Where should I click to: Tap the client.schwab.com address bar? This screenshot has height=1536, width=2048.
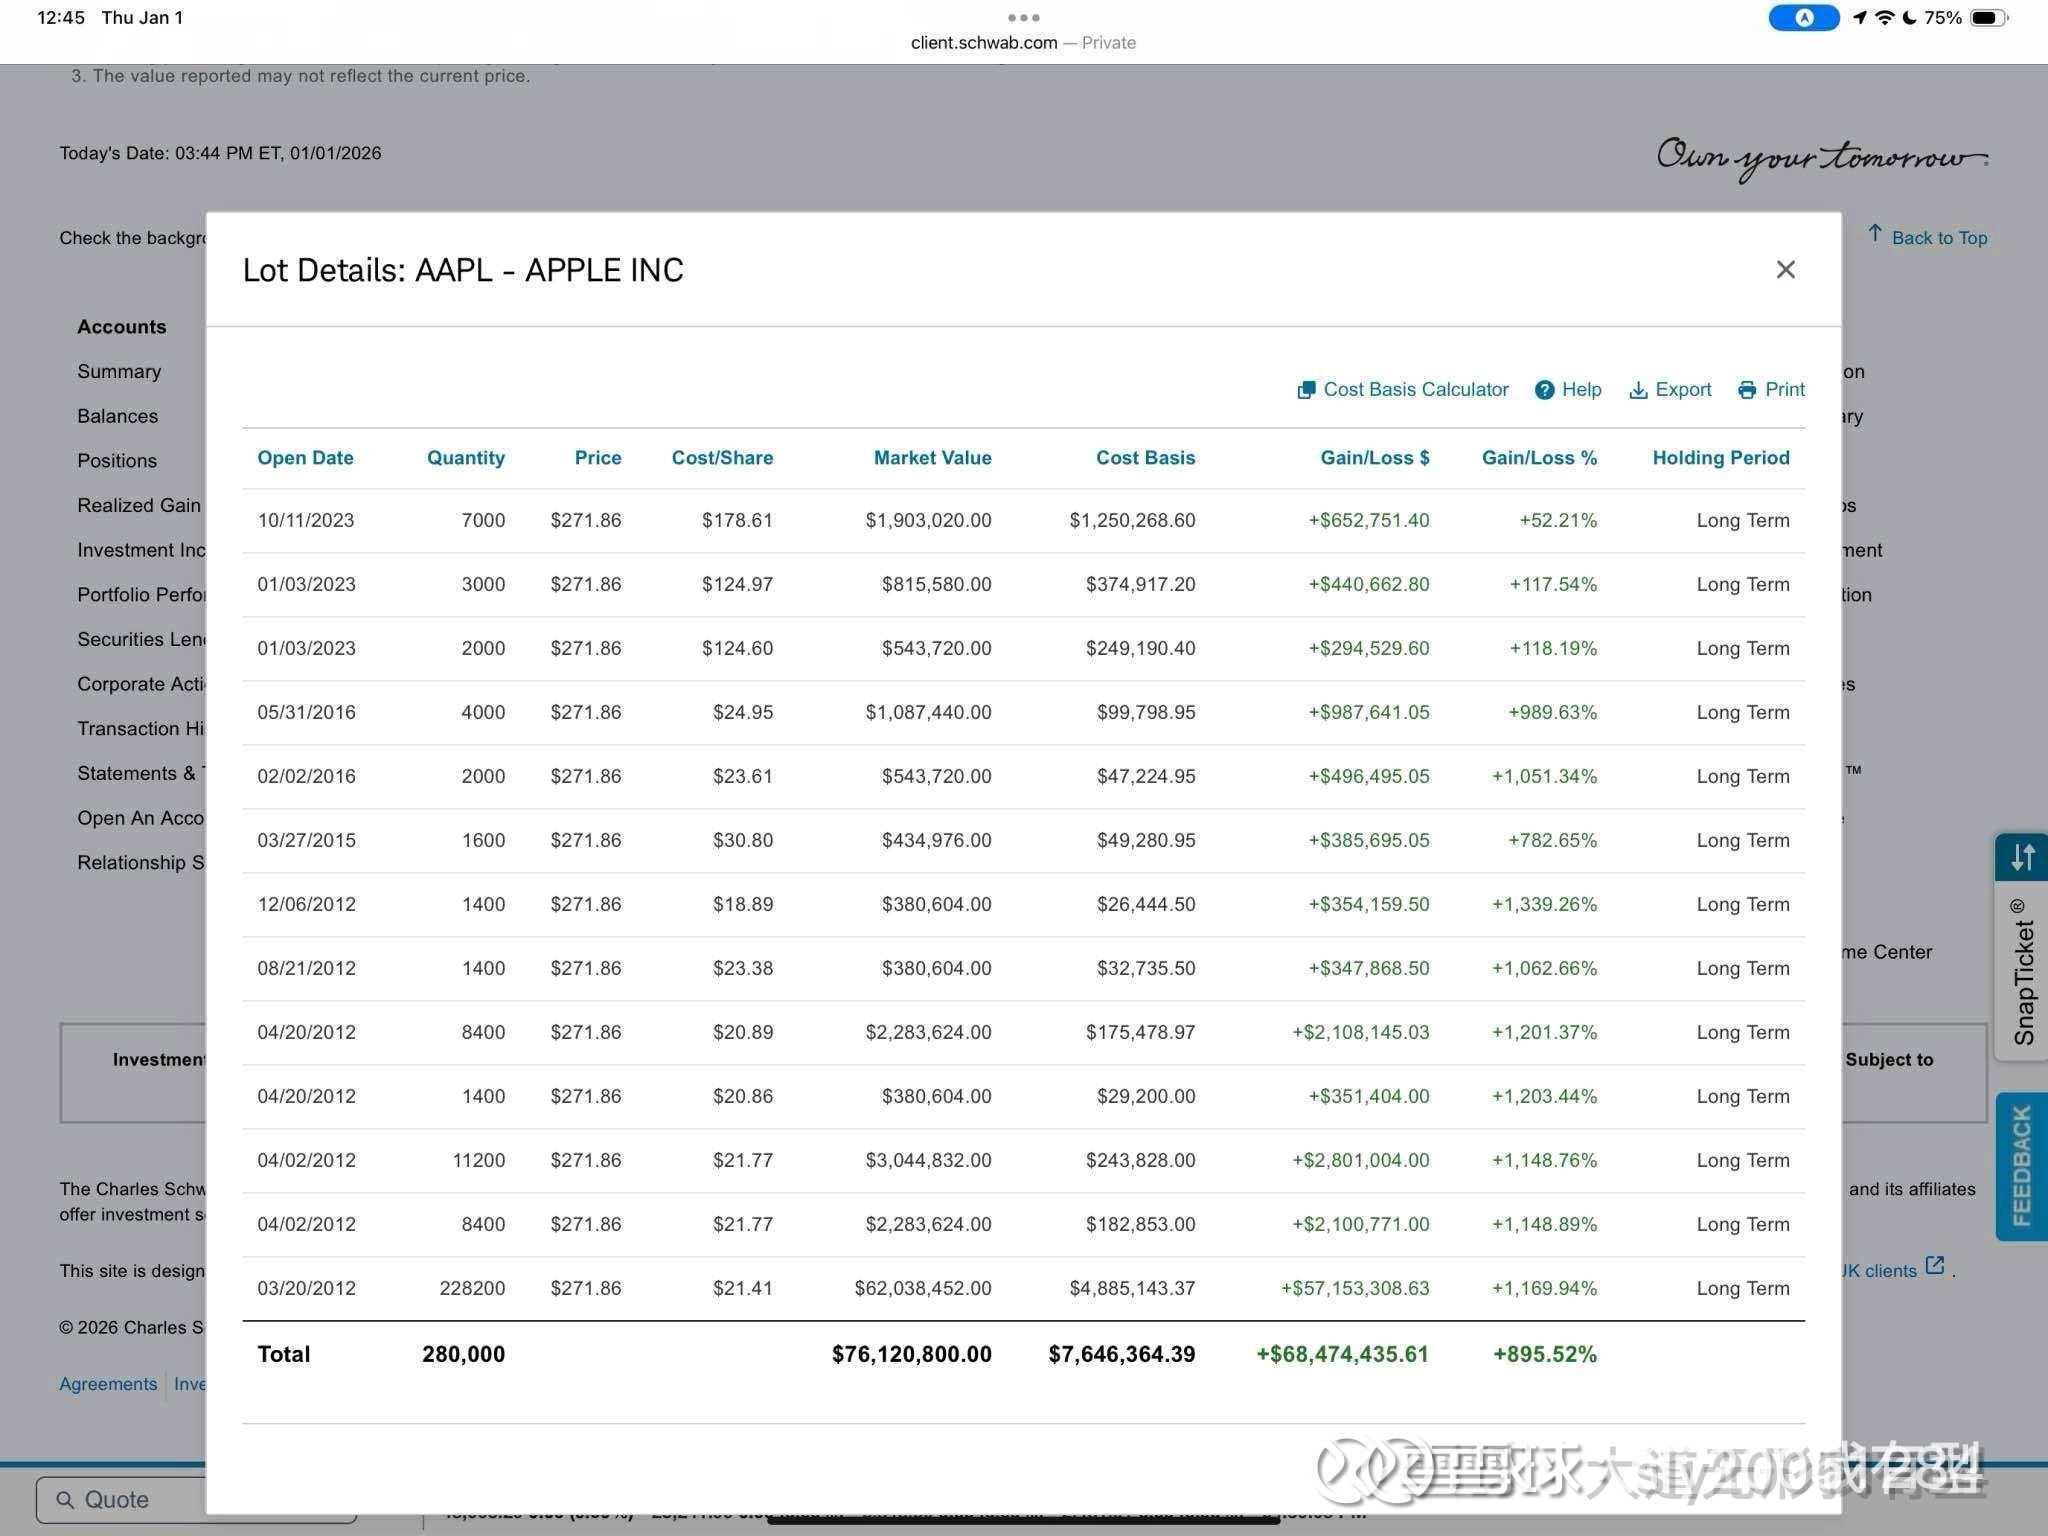(x=984, y=43)
